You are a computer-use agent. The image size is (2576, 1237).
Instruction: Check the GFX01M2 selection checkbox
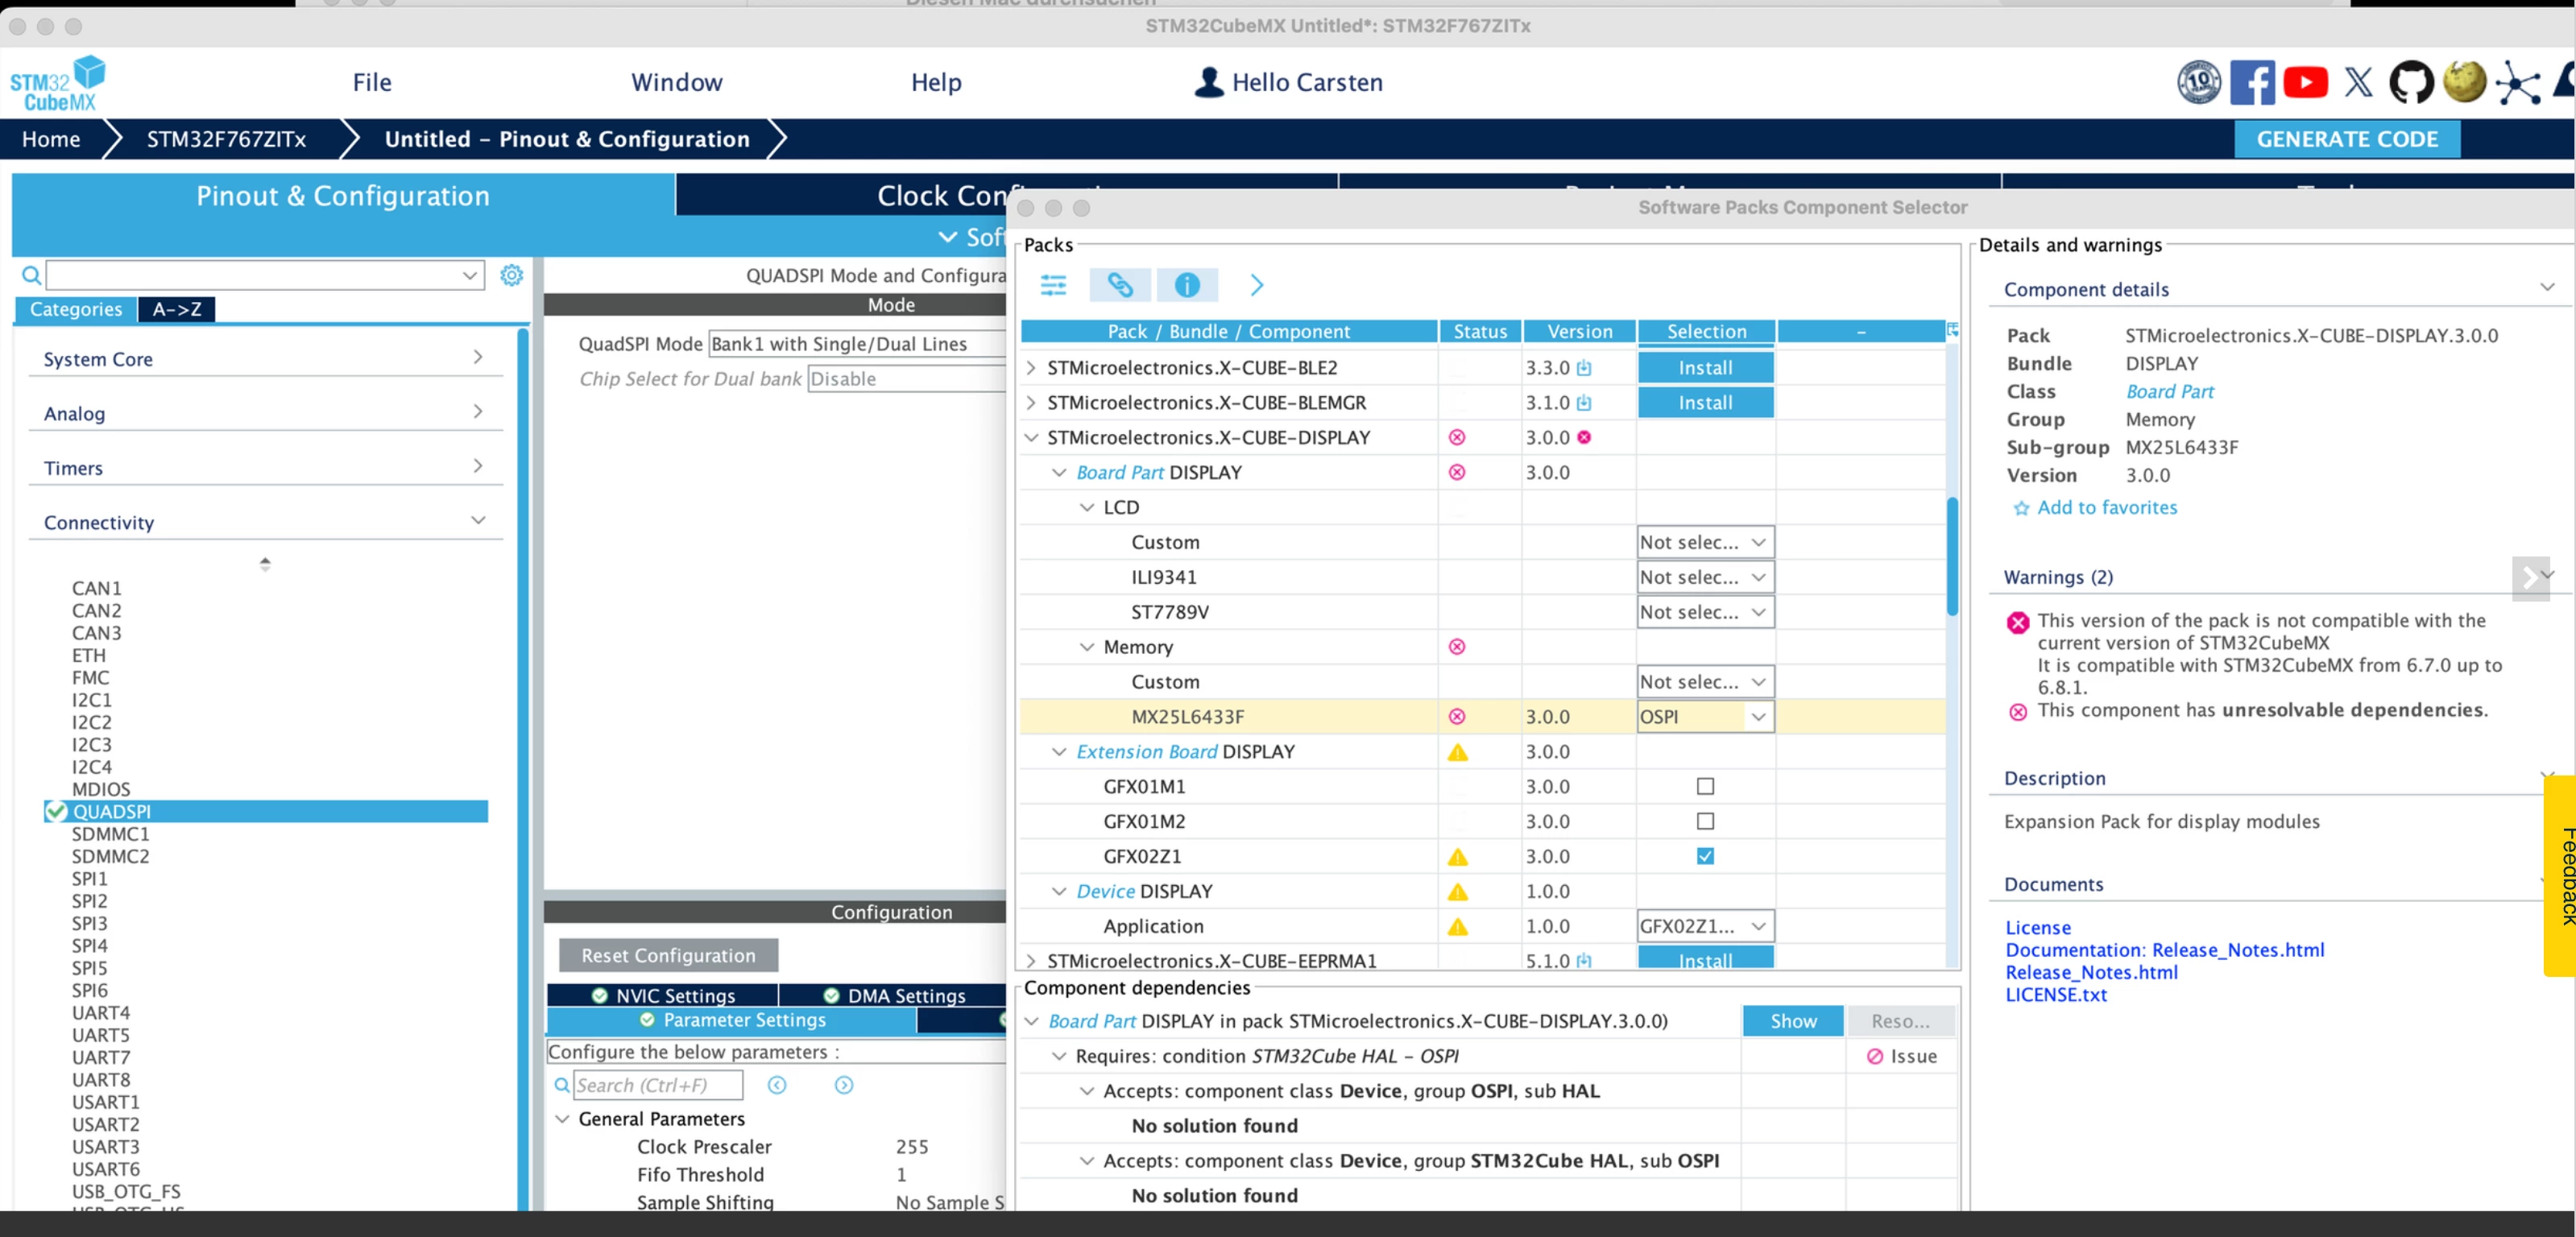pos(1704,822)
